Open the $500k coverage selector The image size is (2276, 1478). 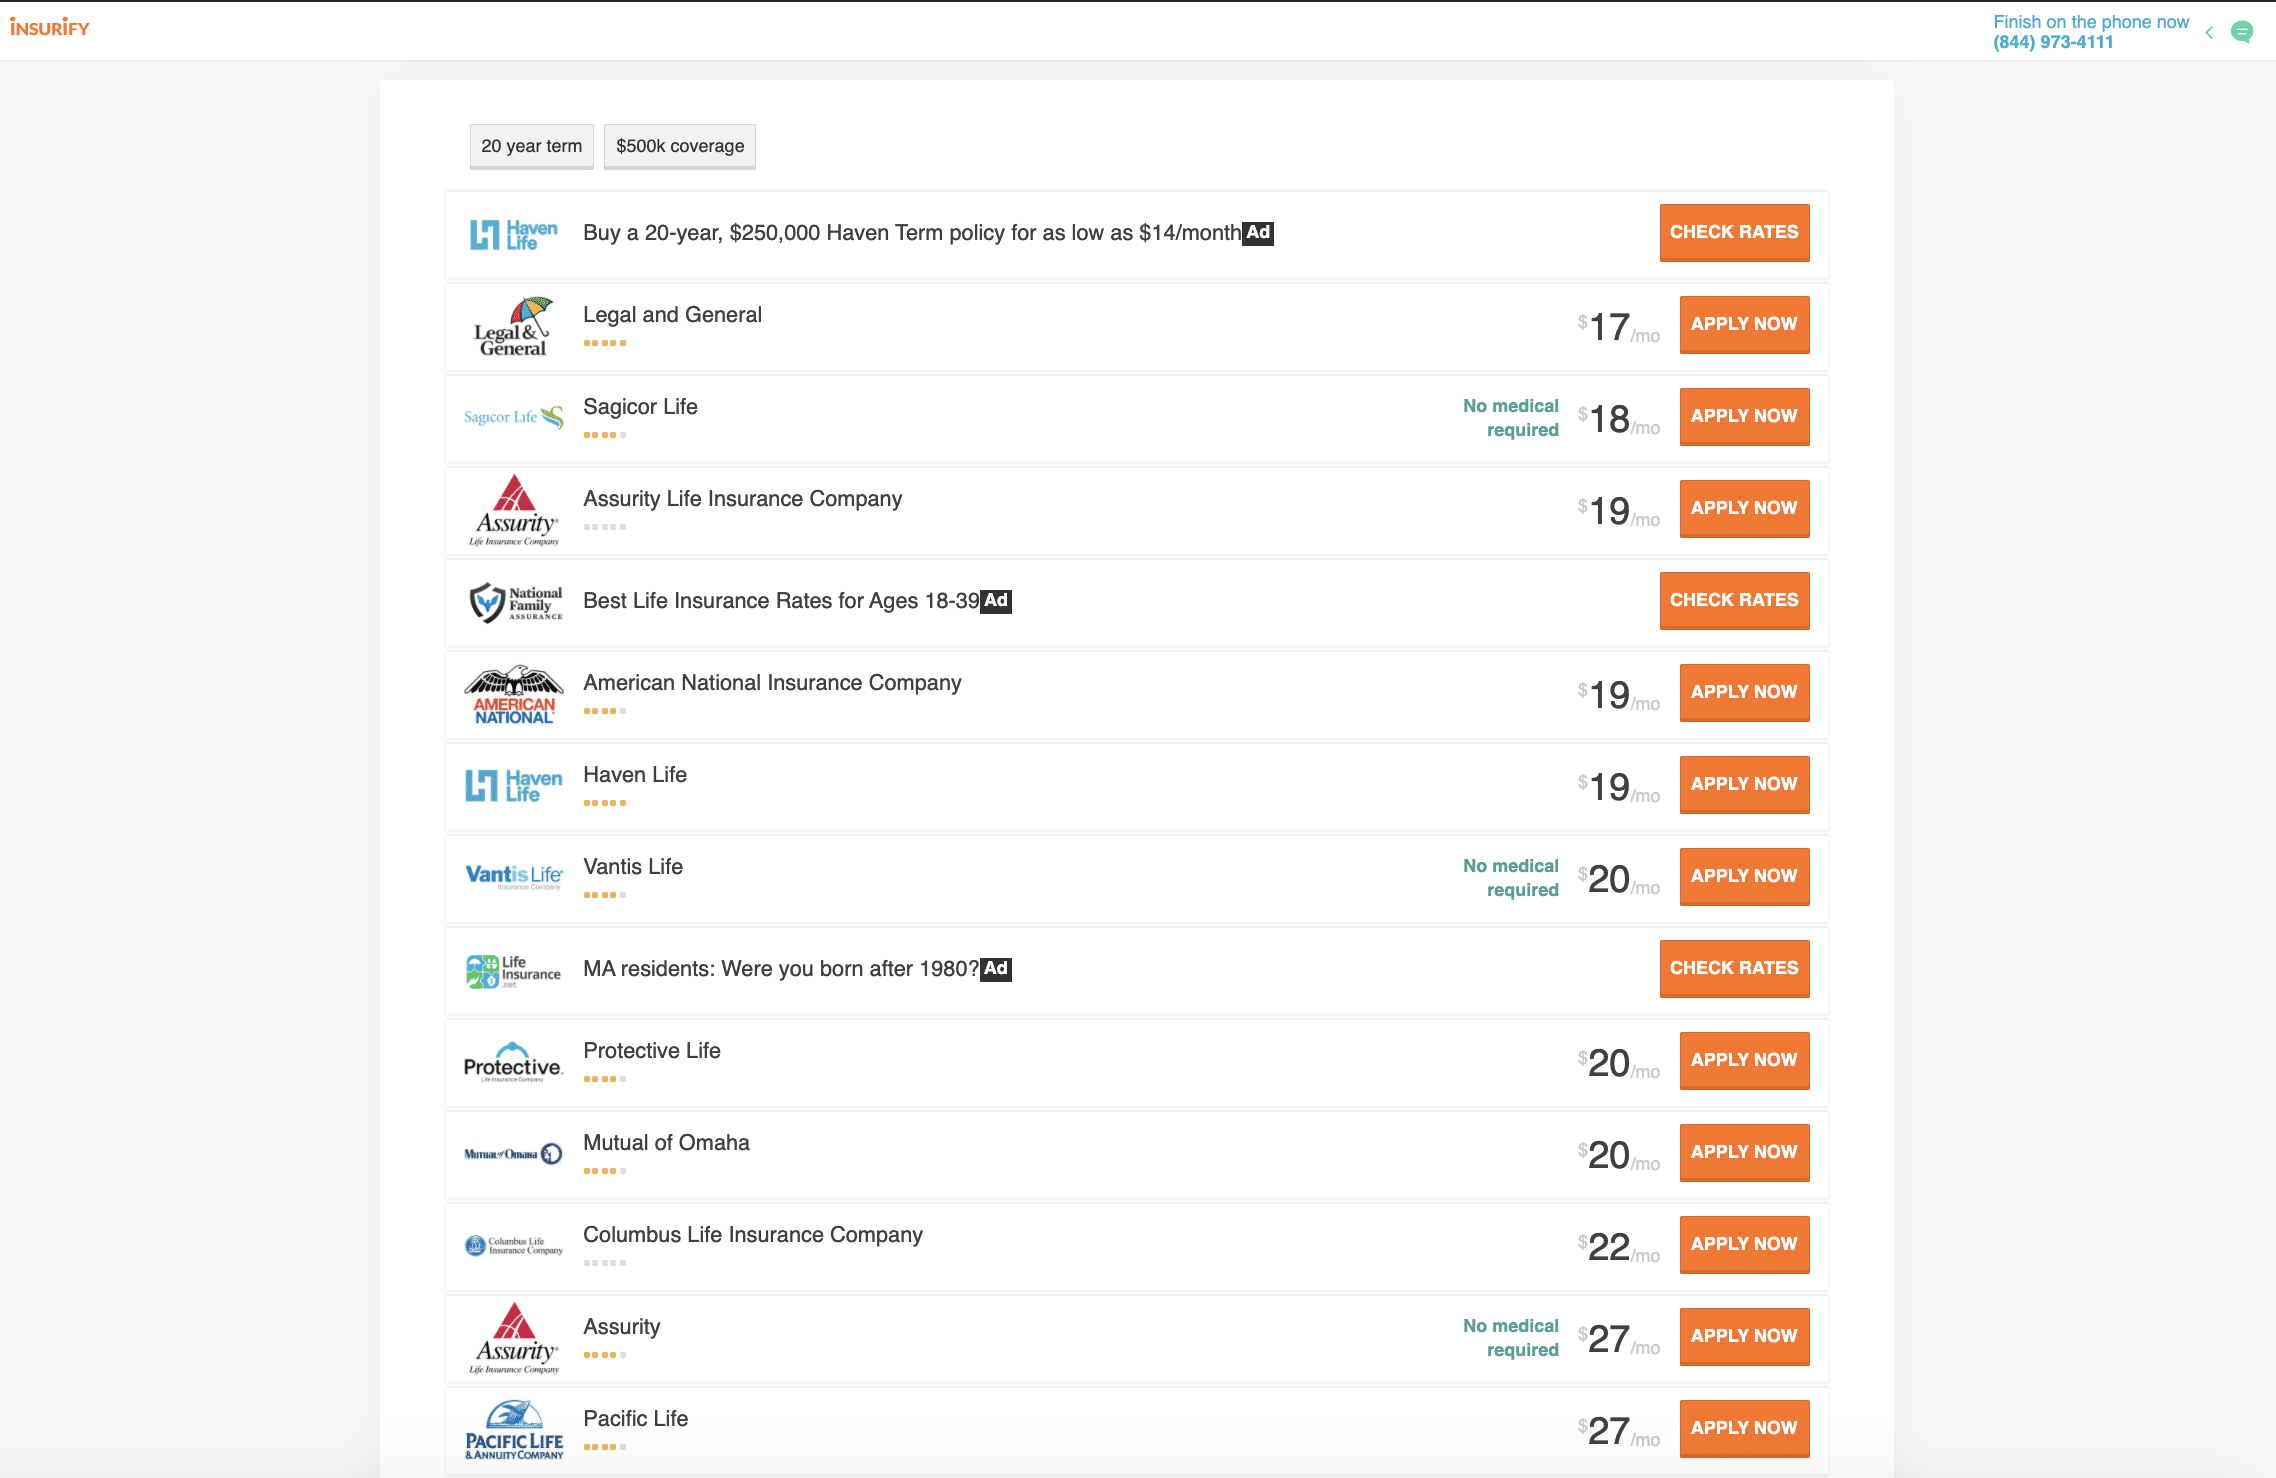(x=680, y=146)
